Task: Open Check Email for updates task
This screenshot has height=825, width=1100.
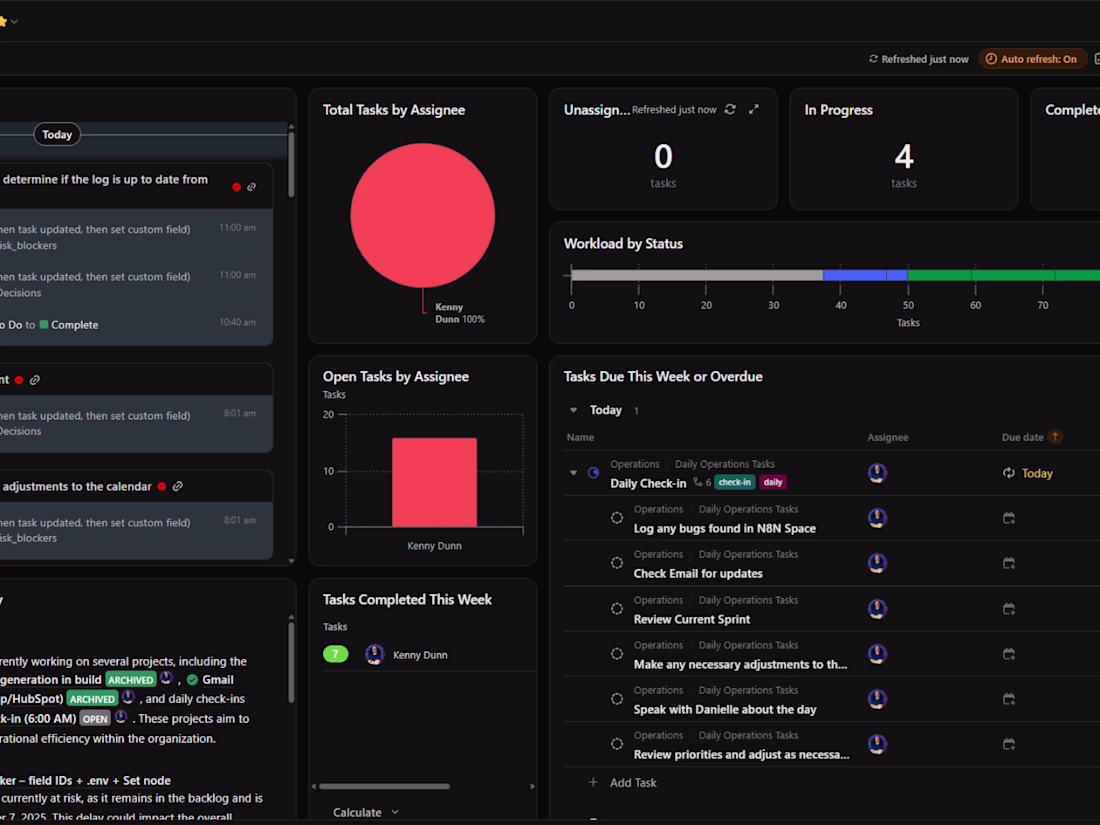Action: click(x=697, y=573)
